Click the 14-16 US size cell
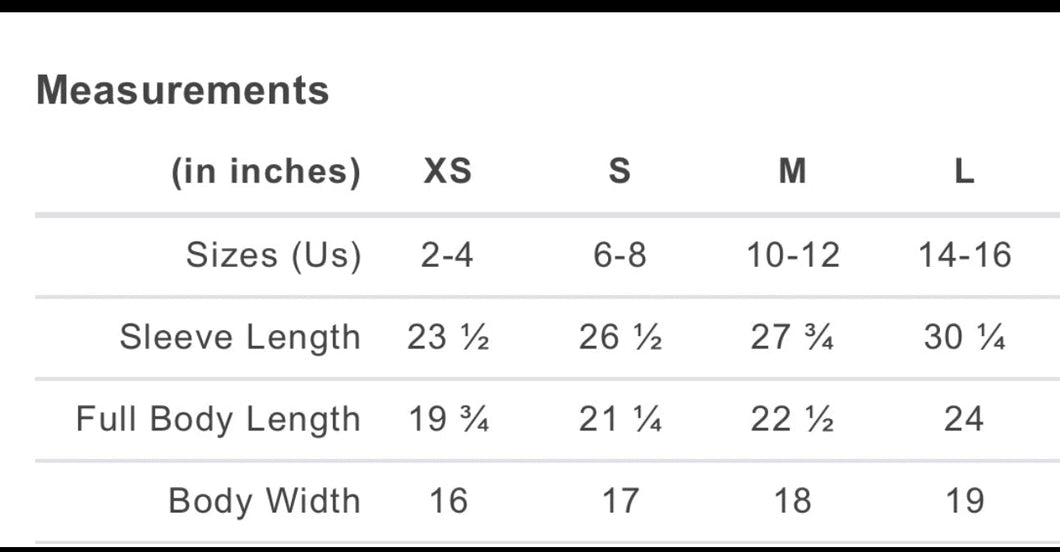Image resolution: width=1060 pixels, height=552 pixels. click(x=965, y=255)
